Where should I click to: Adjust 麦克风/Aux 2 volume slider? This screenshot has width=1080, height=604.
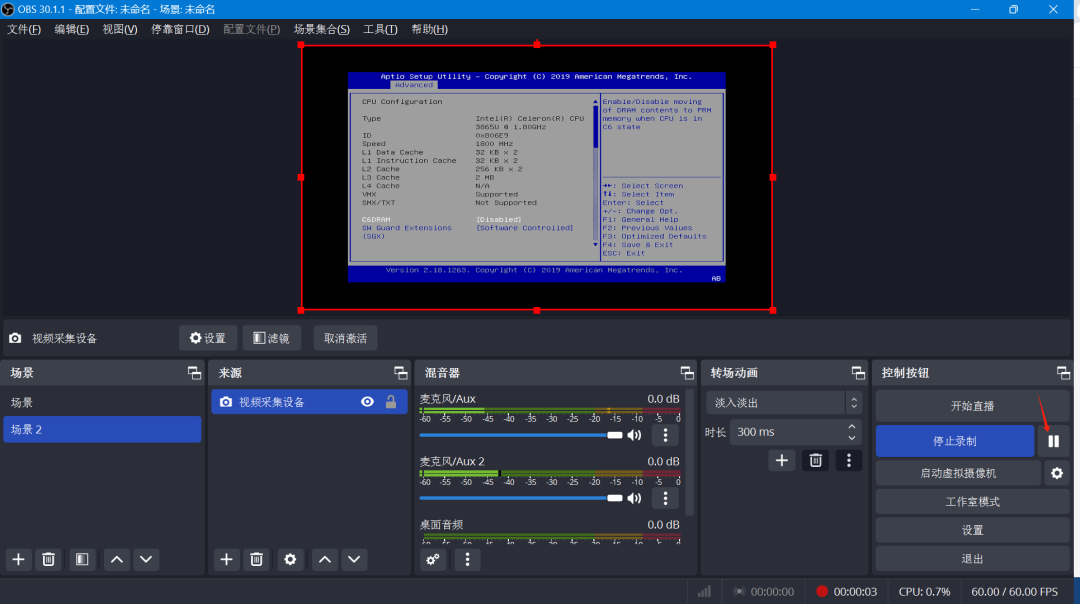coord(521,498)
